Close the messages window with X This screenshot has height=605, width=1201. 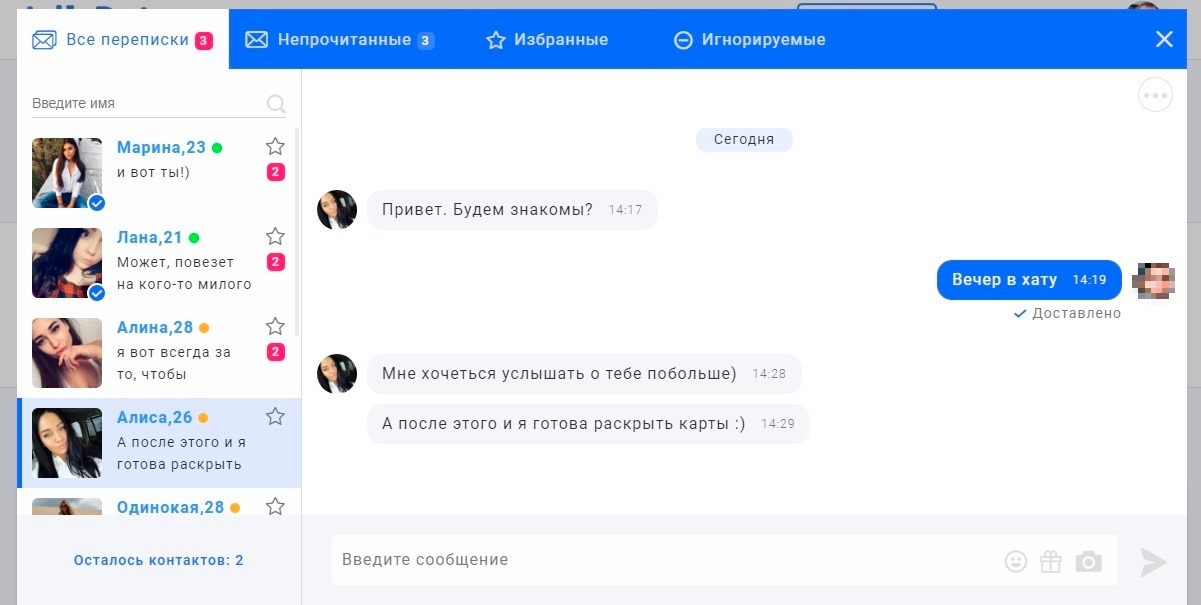click(x=1164, y=39)
